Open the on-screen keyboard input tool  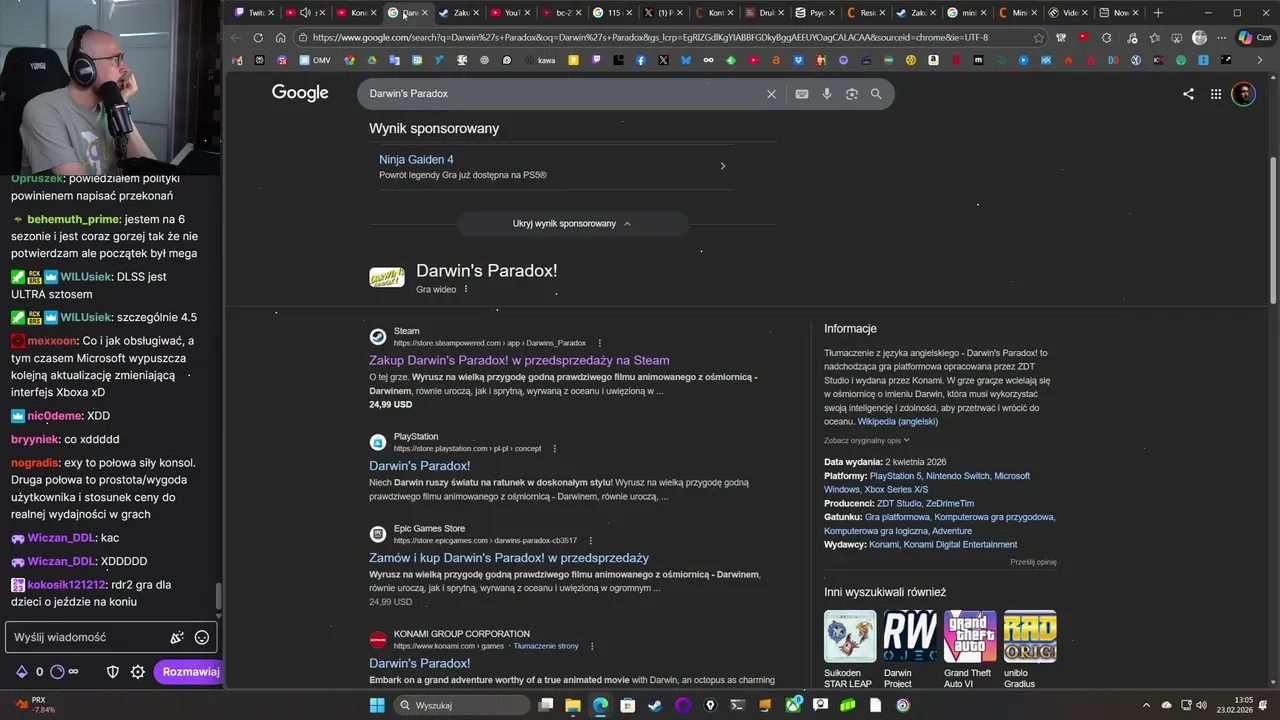point(802,94)
